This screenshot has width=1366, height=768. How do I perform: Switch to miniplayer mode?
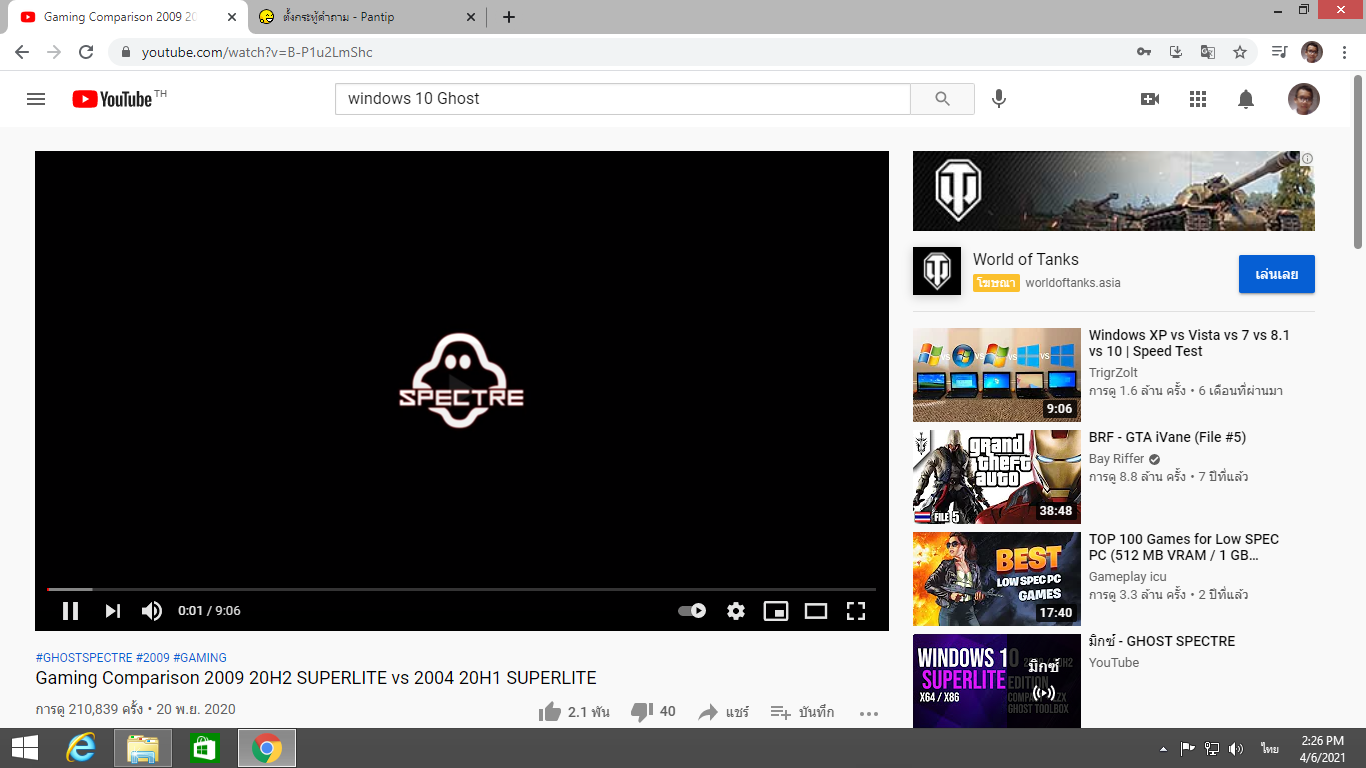pyautogui.click(x=776, y=611)
